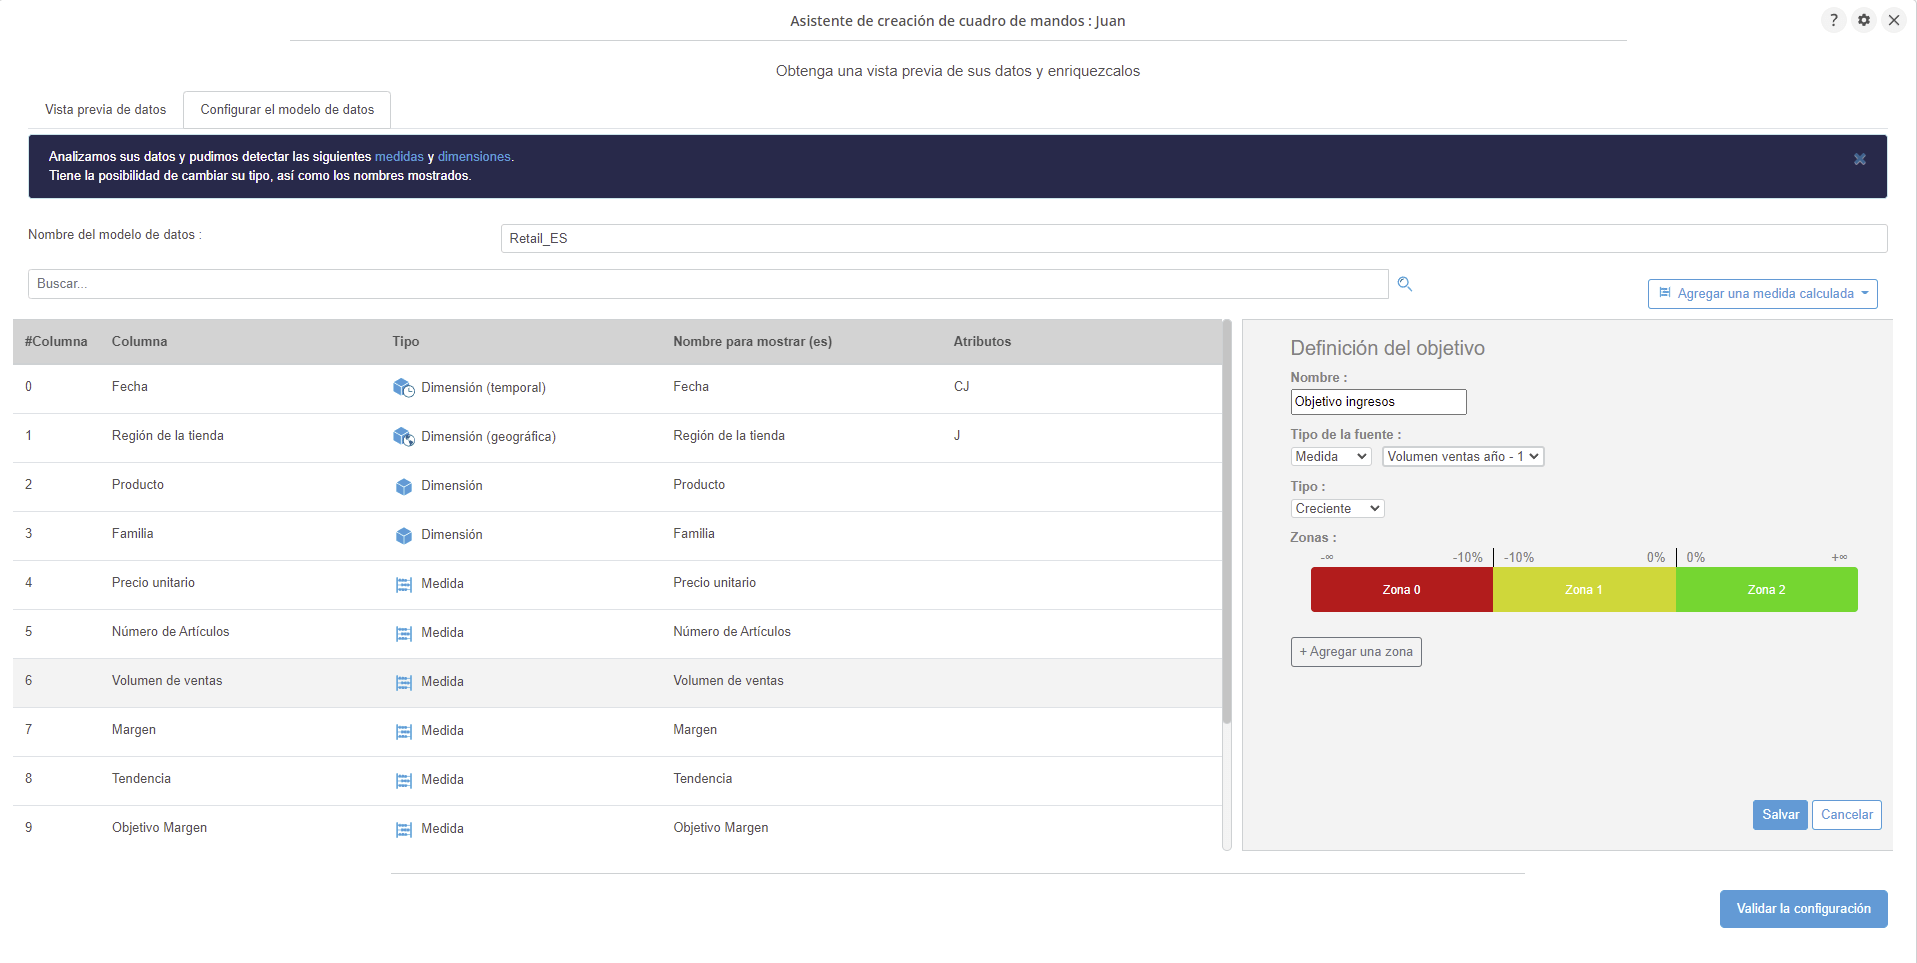Dismiss the blue information banner
Screen dimensions: 1917x963
(x=1860, y=160)
